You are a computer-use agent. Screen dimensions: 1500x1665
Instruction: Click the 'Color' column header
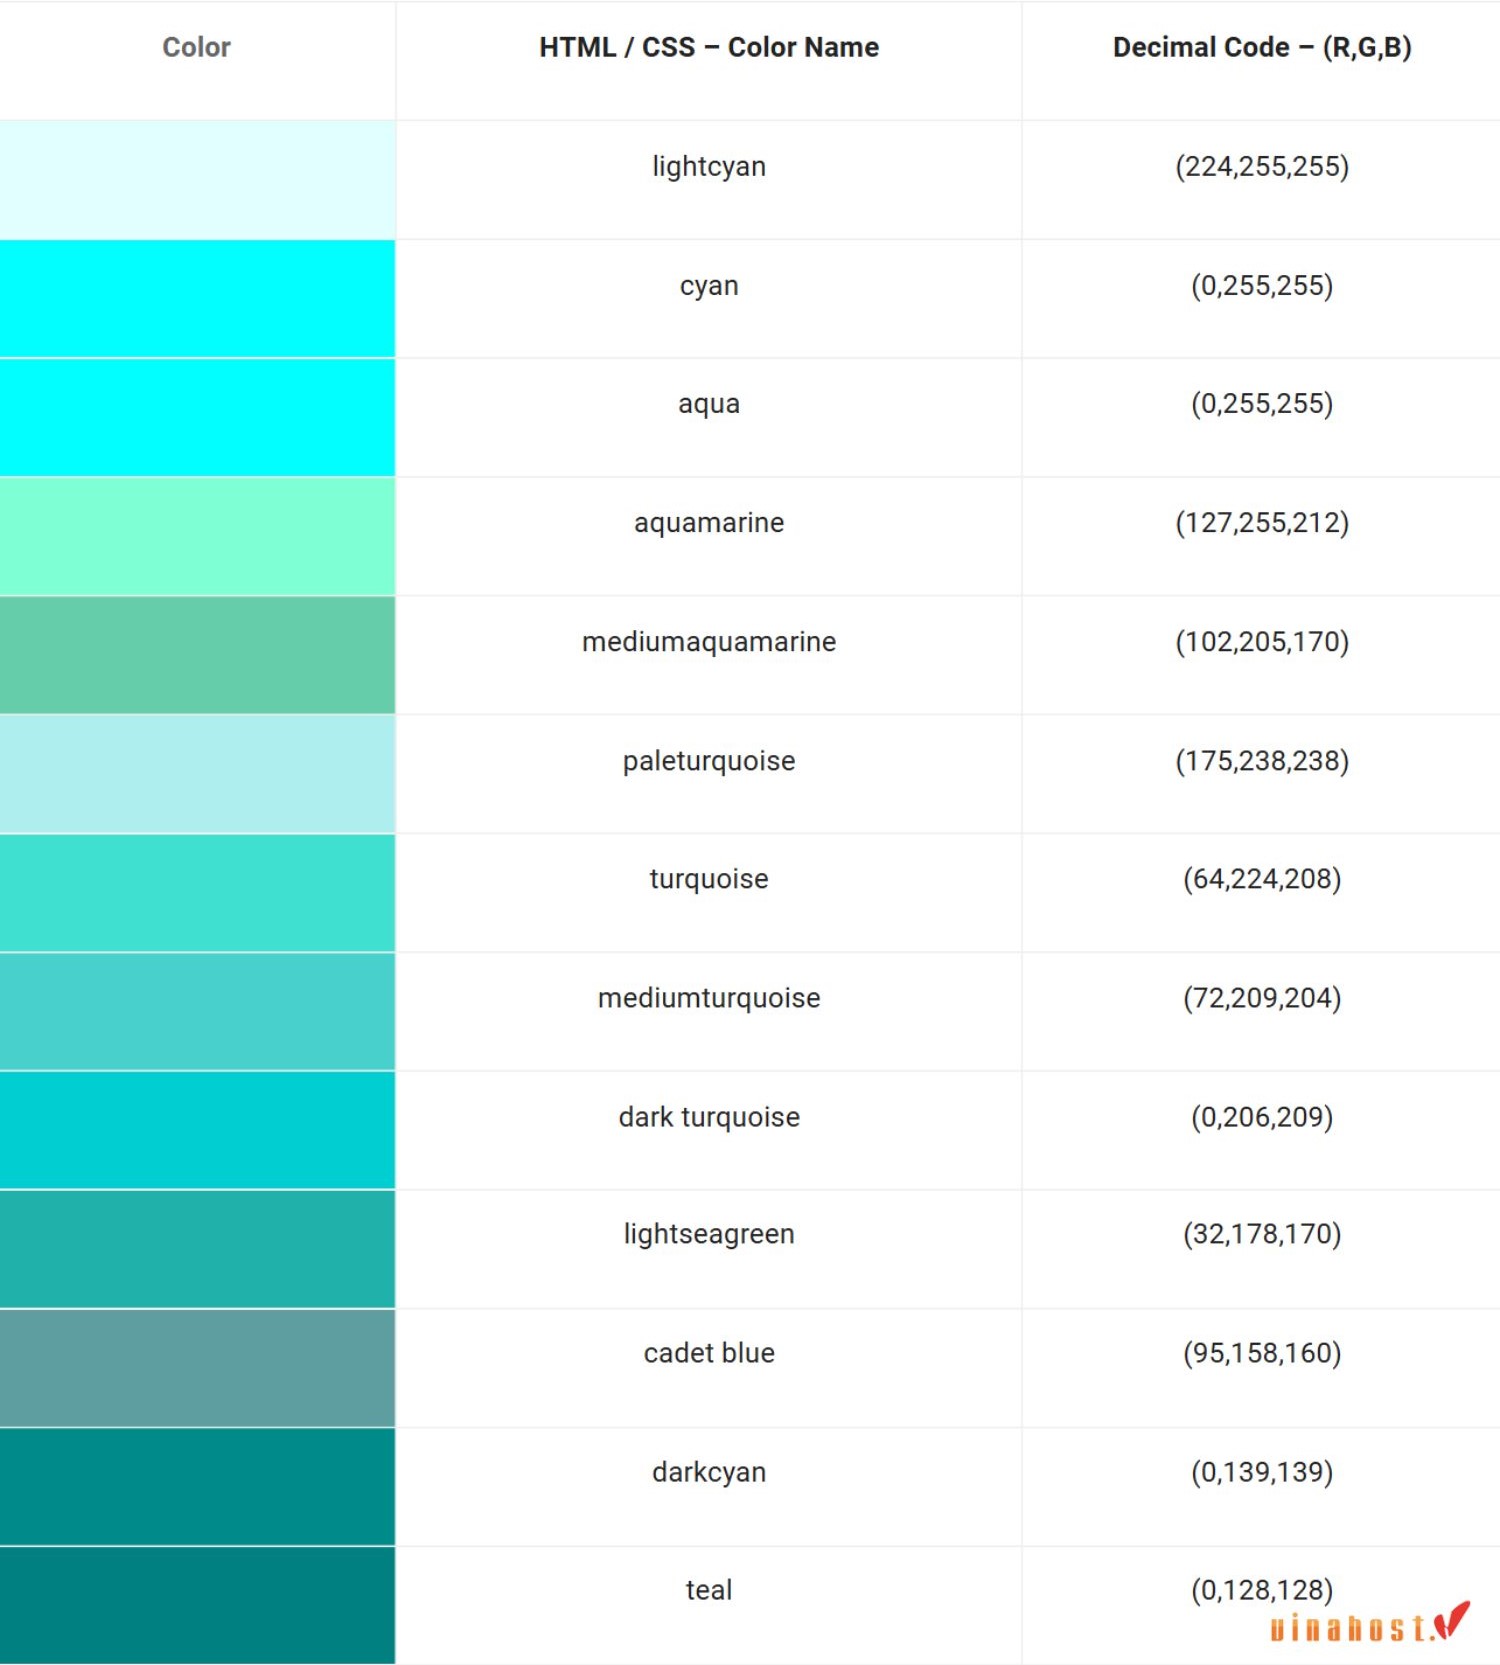(197, 47)
